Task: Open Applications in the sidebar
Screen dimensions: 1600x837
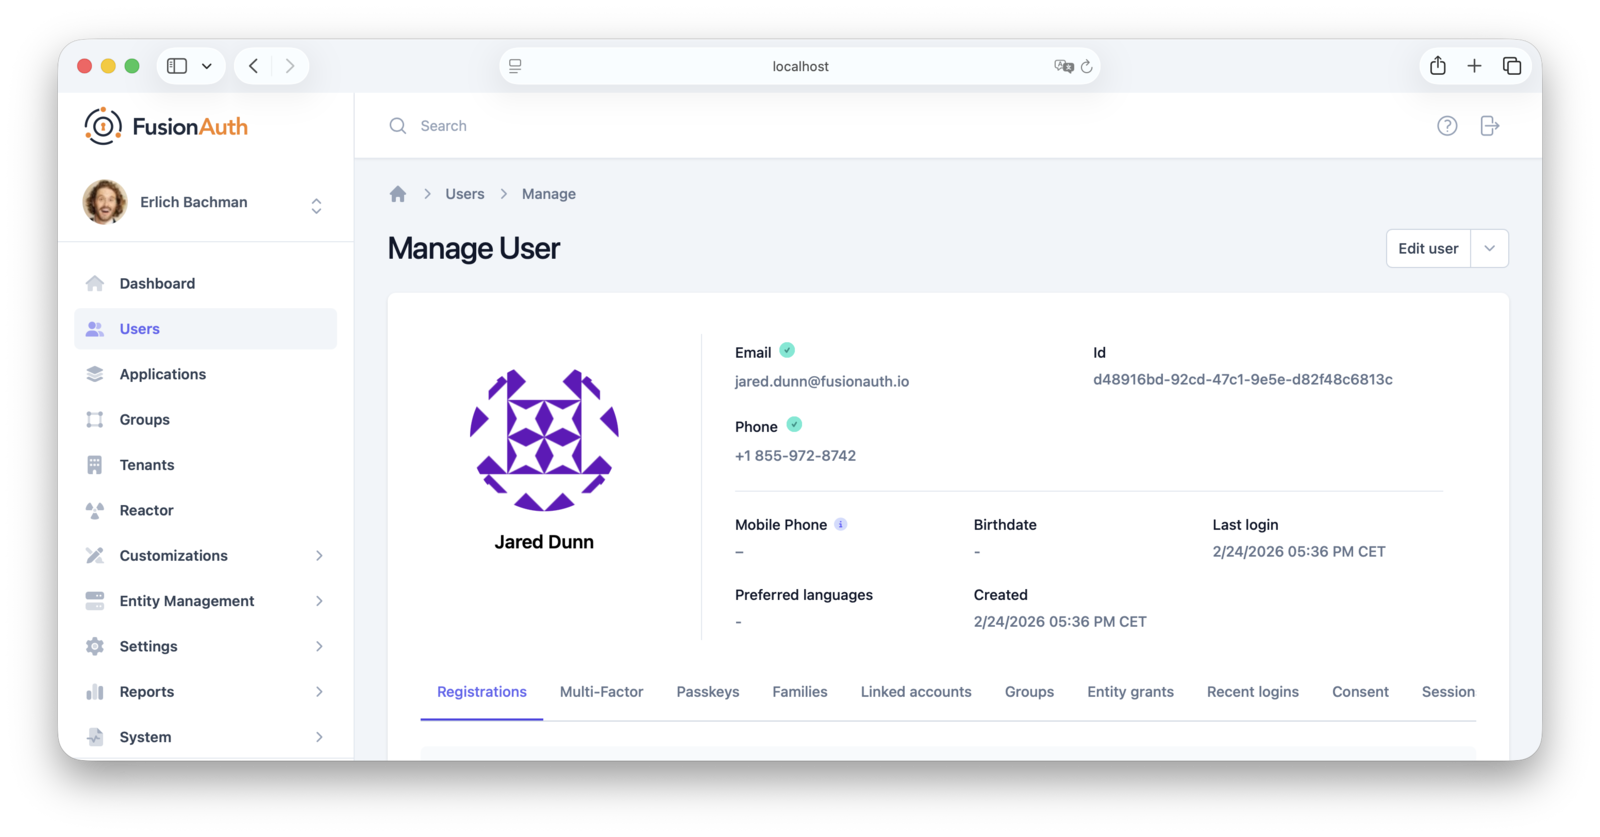Action: coord(162,374)
